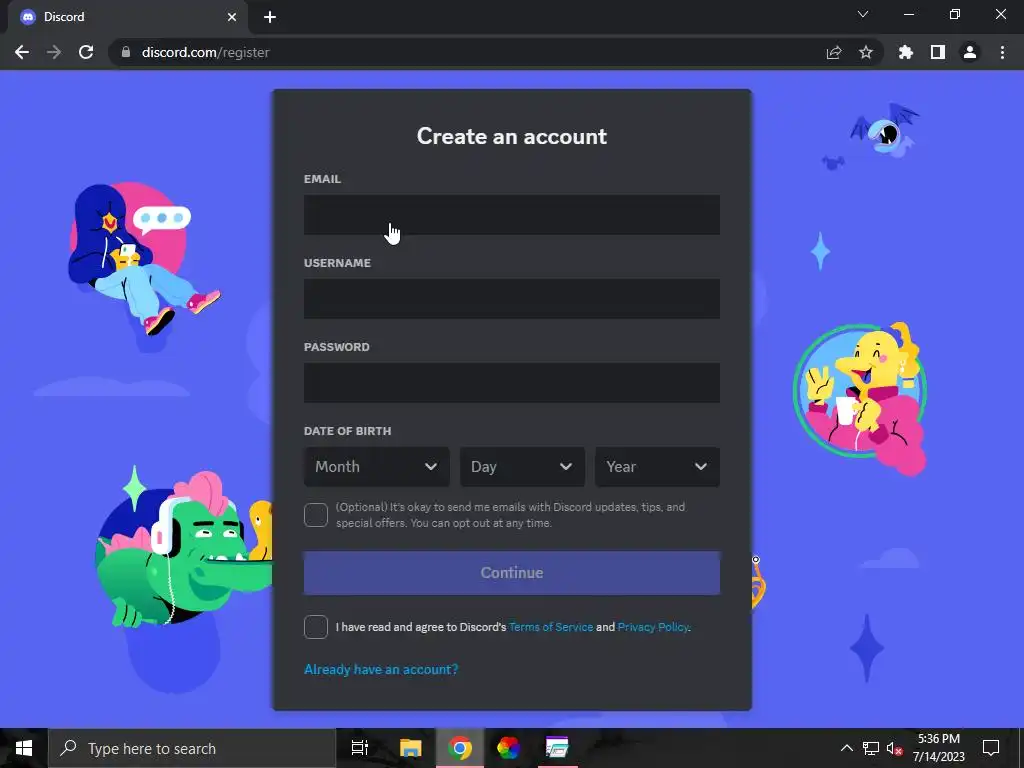
Task: Reload the Discord register page
Action: tap(86, 52)
